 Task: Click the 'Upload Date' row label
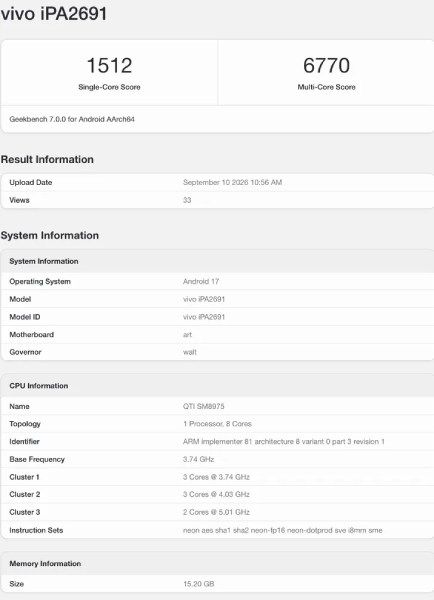click(x=31, y=183)
